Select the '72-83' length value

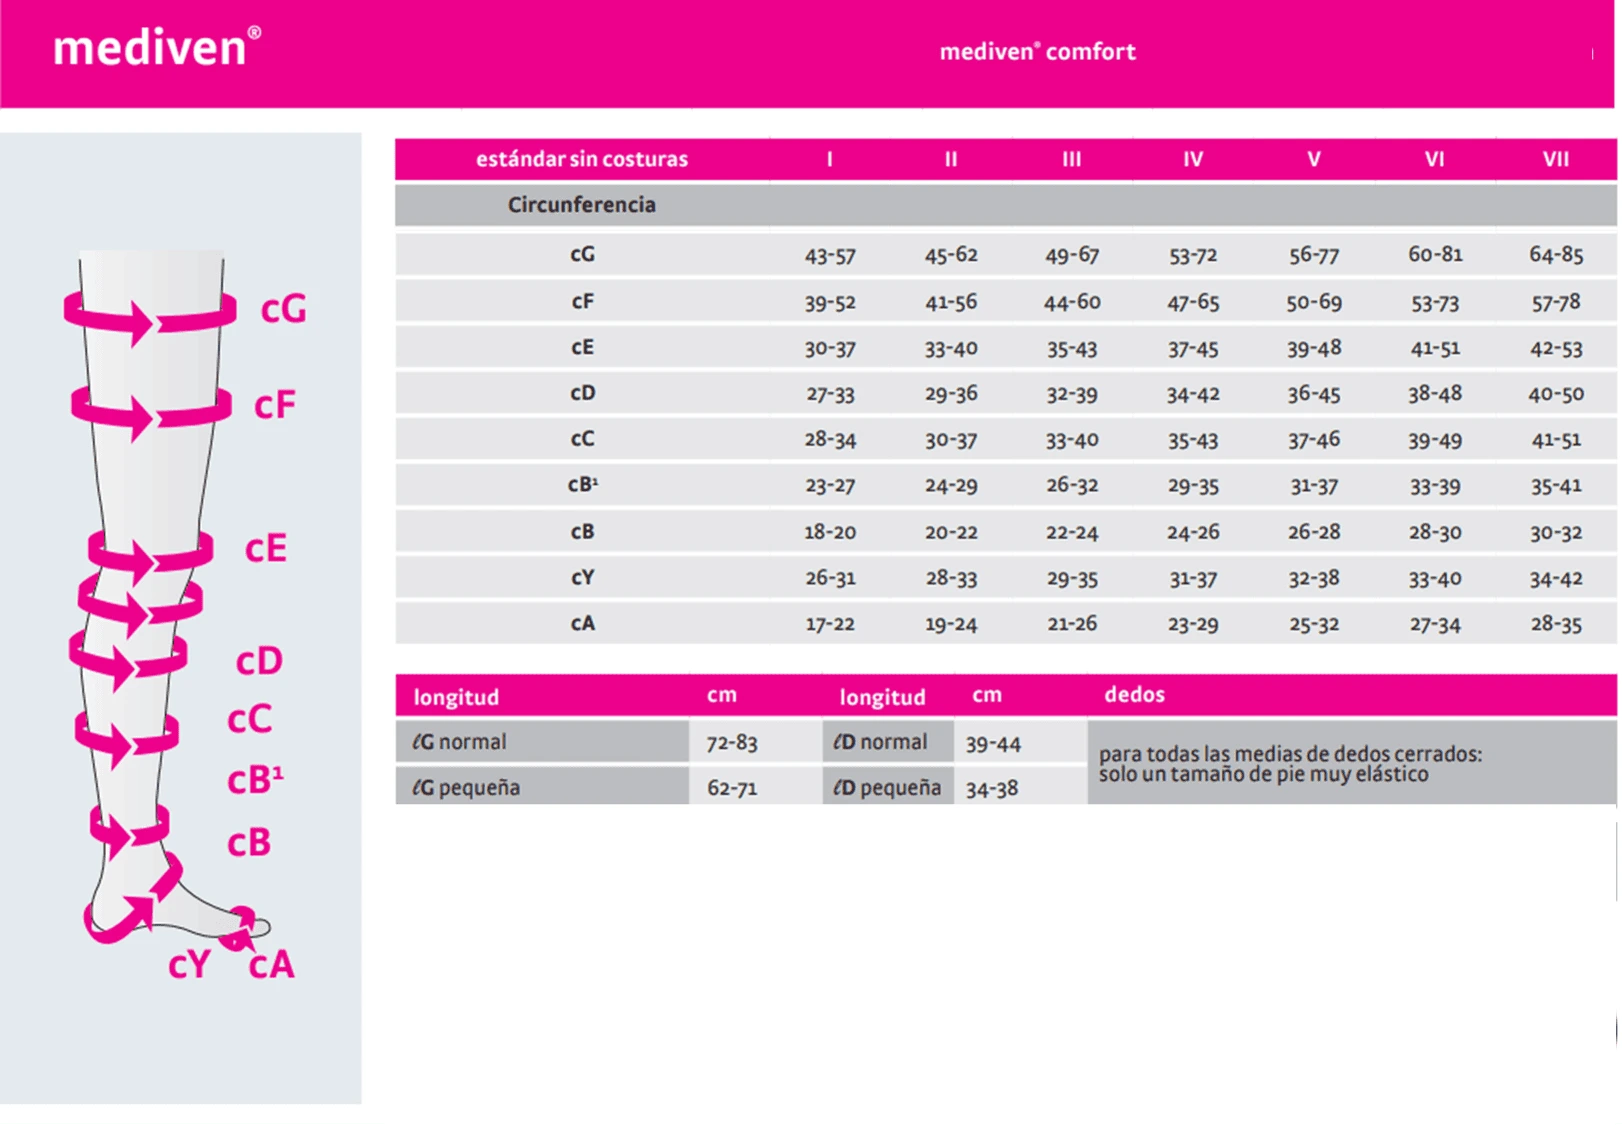point(732,743)
